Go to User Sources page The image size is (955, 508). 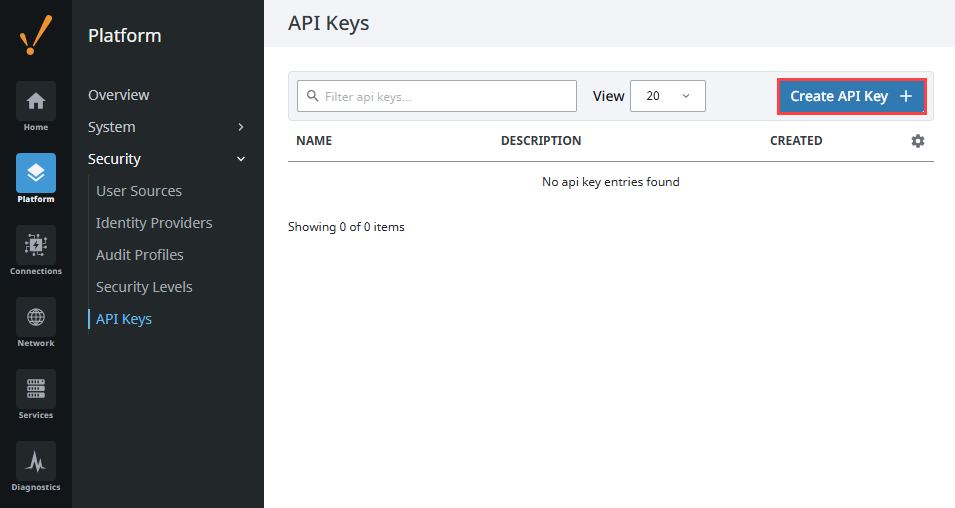(139, 191)
